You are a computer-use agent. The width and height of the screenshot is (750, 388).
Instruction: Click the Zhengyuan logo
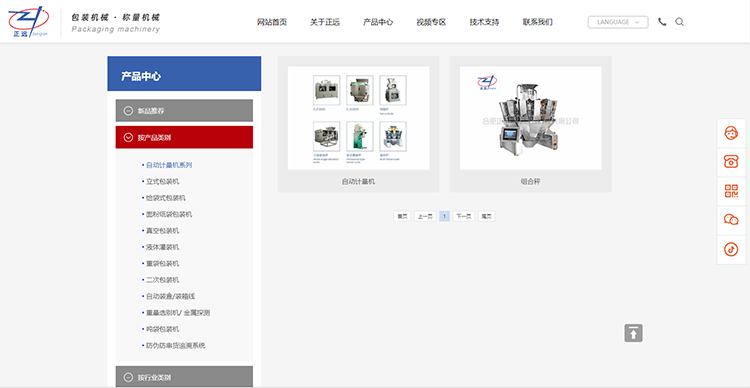point(29,22)
